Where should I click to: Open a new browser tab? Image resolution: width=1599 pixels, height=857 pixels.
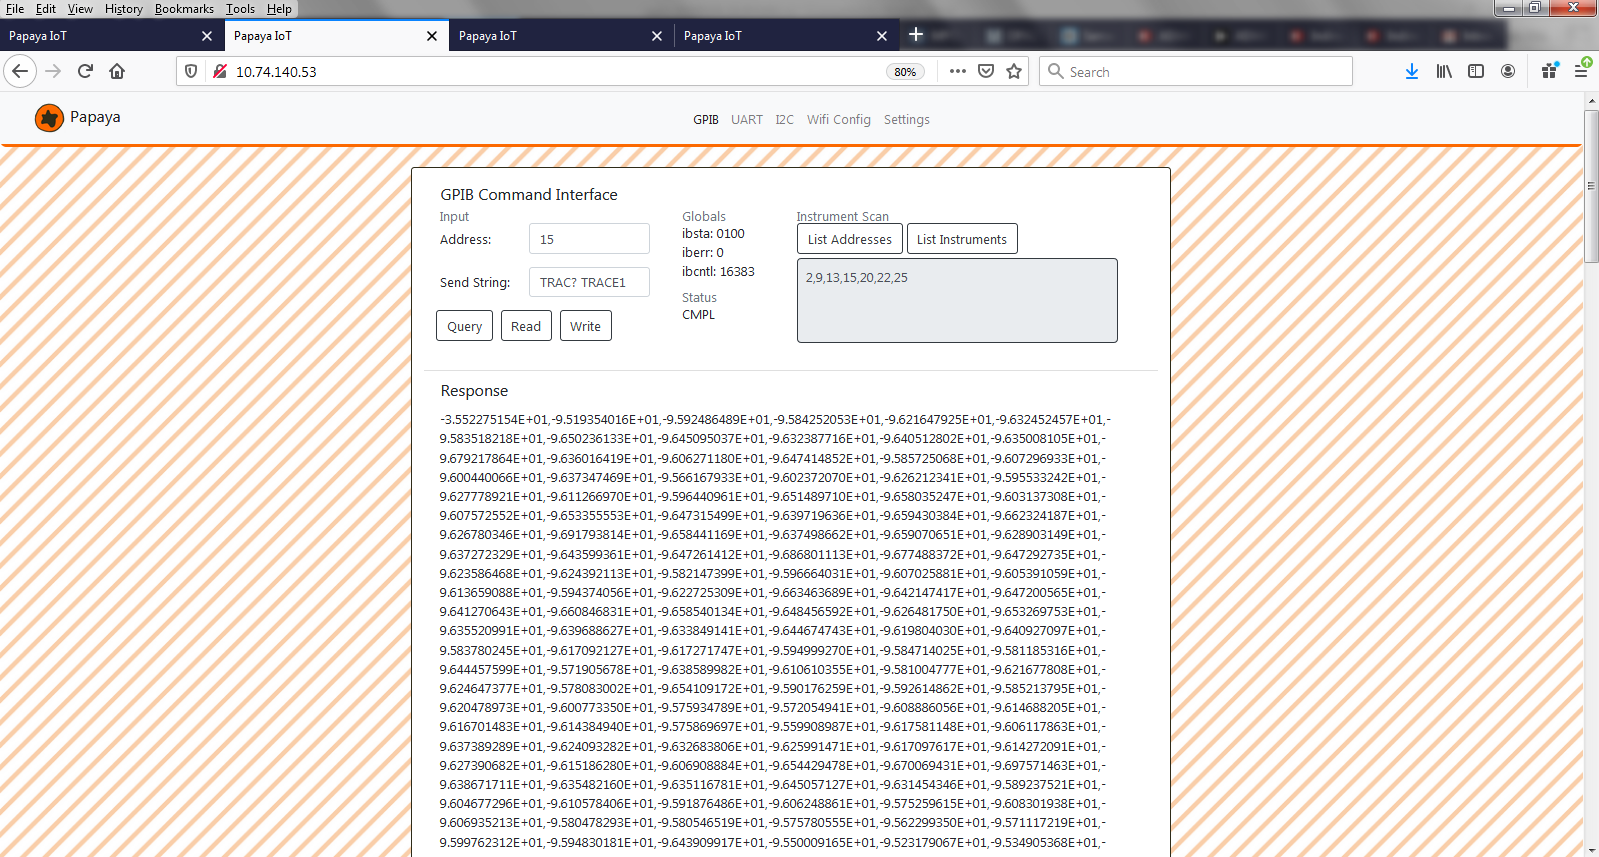pyautogui.click(x=915, y=35)
